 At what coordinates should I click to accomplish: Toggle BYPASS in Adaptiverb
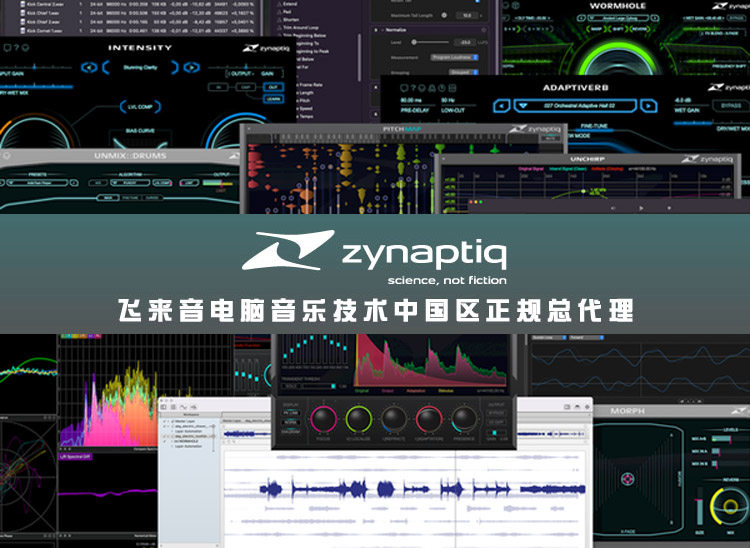tap(730, 105)
